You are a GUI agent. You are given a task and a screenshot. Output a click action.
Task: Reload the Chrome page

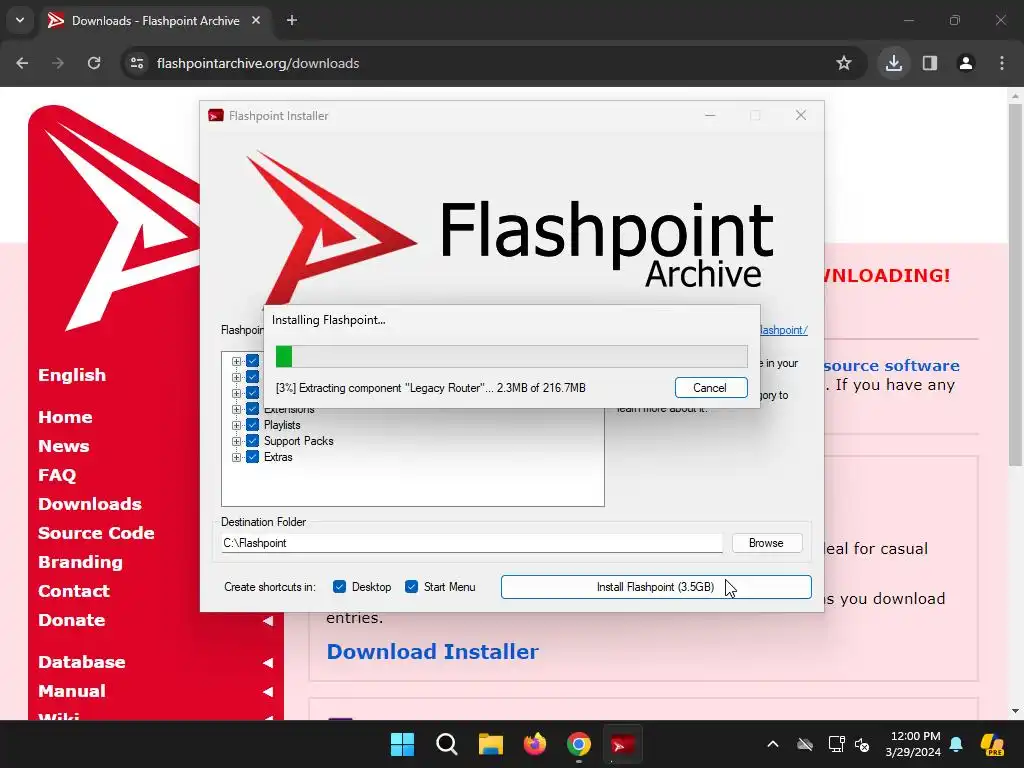pyautogui.click(x=94, y=63)
